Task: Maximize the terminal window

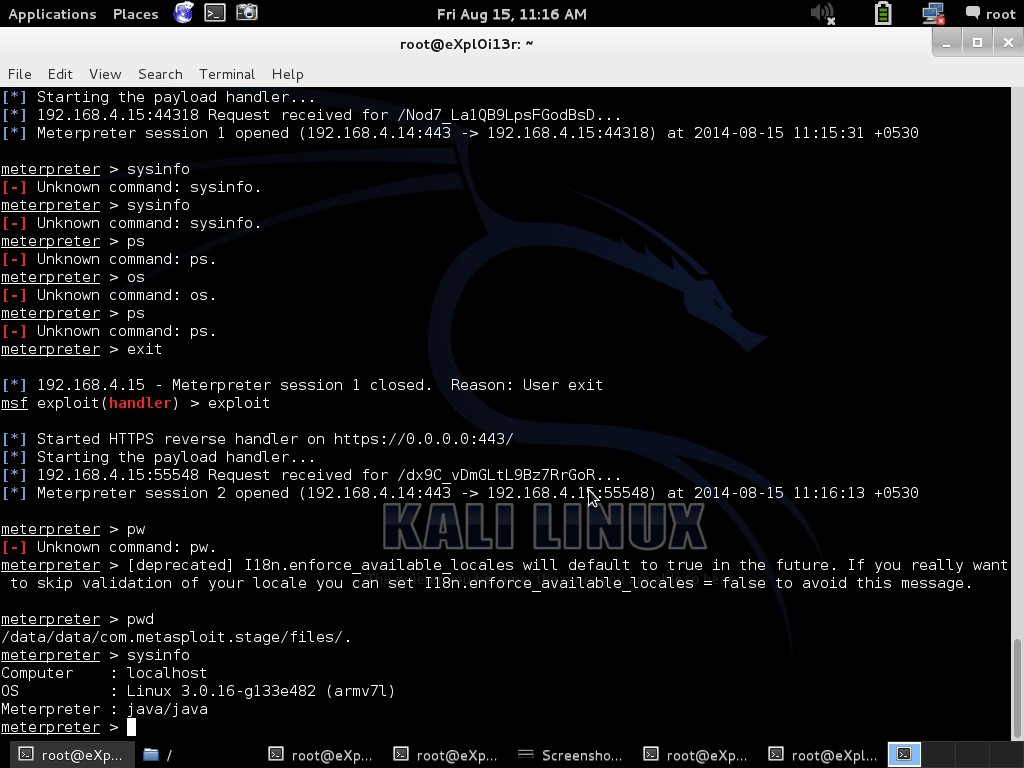Action: (x=977, y=43)
